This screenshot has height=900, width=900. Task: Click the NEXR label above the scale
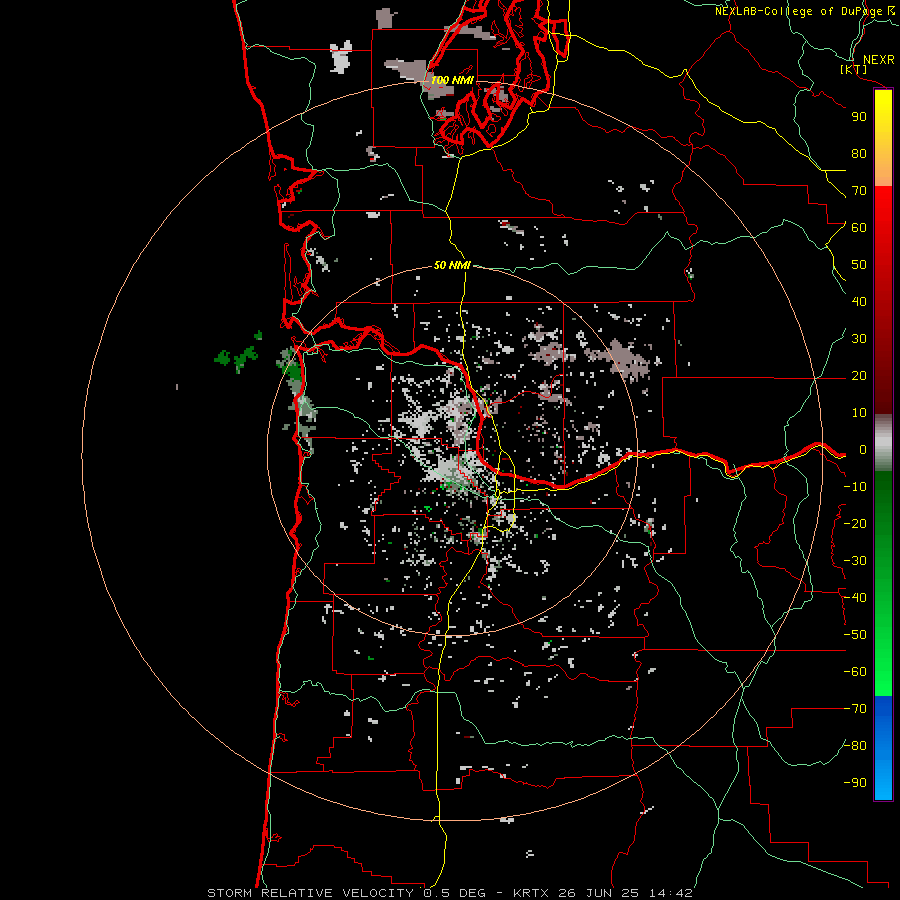pos(879,60)
